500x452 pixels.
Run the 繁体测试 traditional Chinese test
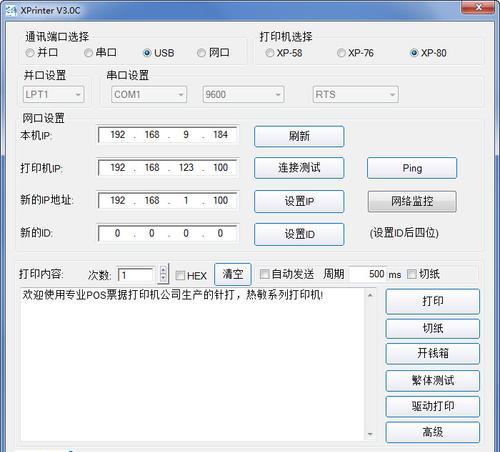coord(433,380)
